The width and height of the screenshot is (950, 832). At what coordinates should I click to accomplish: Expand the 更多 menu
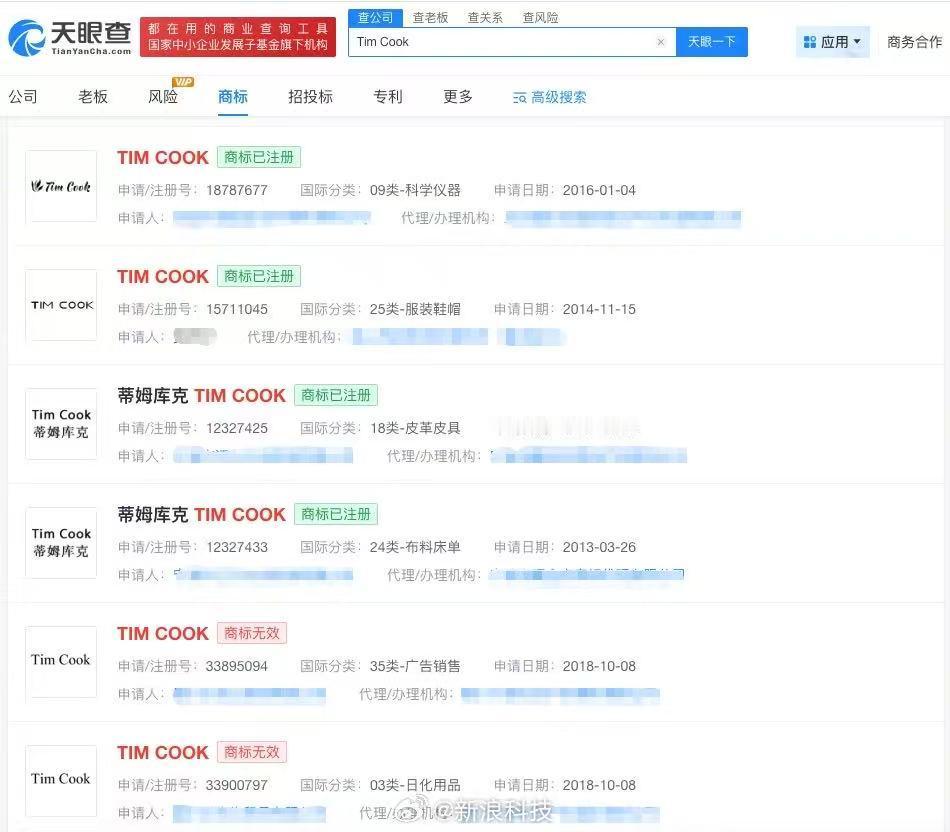pos(457,96)
